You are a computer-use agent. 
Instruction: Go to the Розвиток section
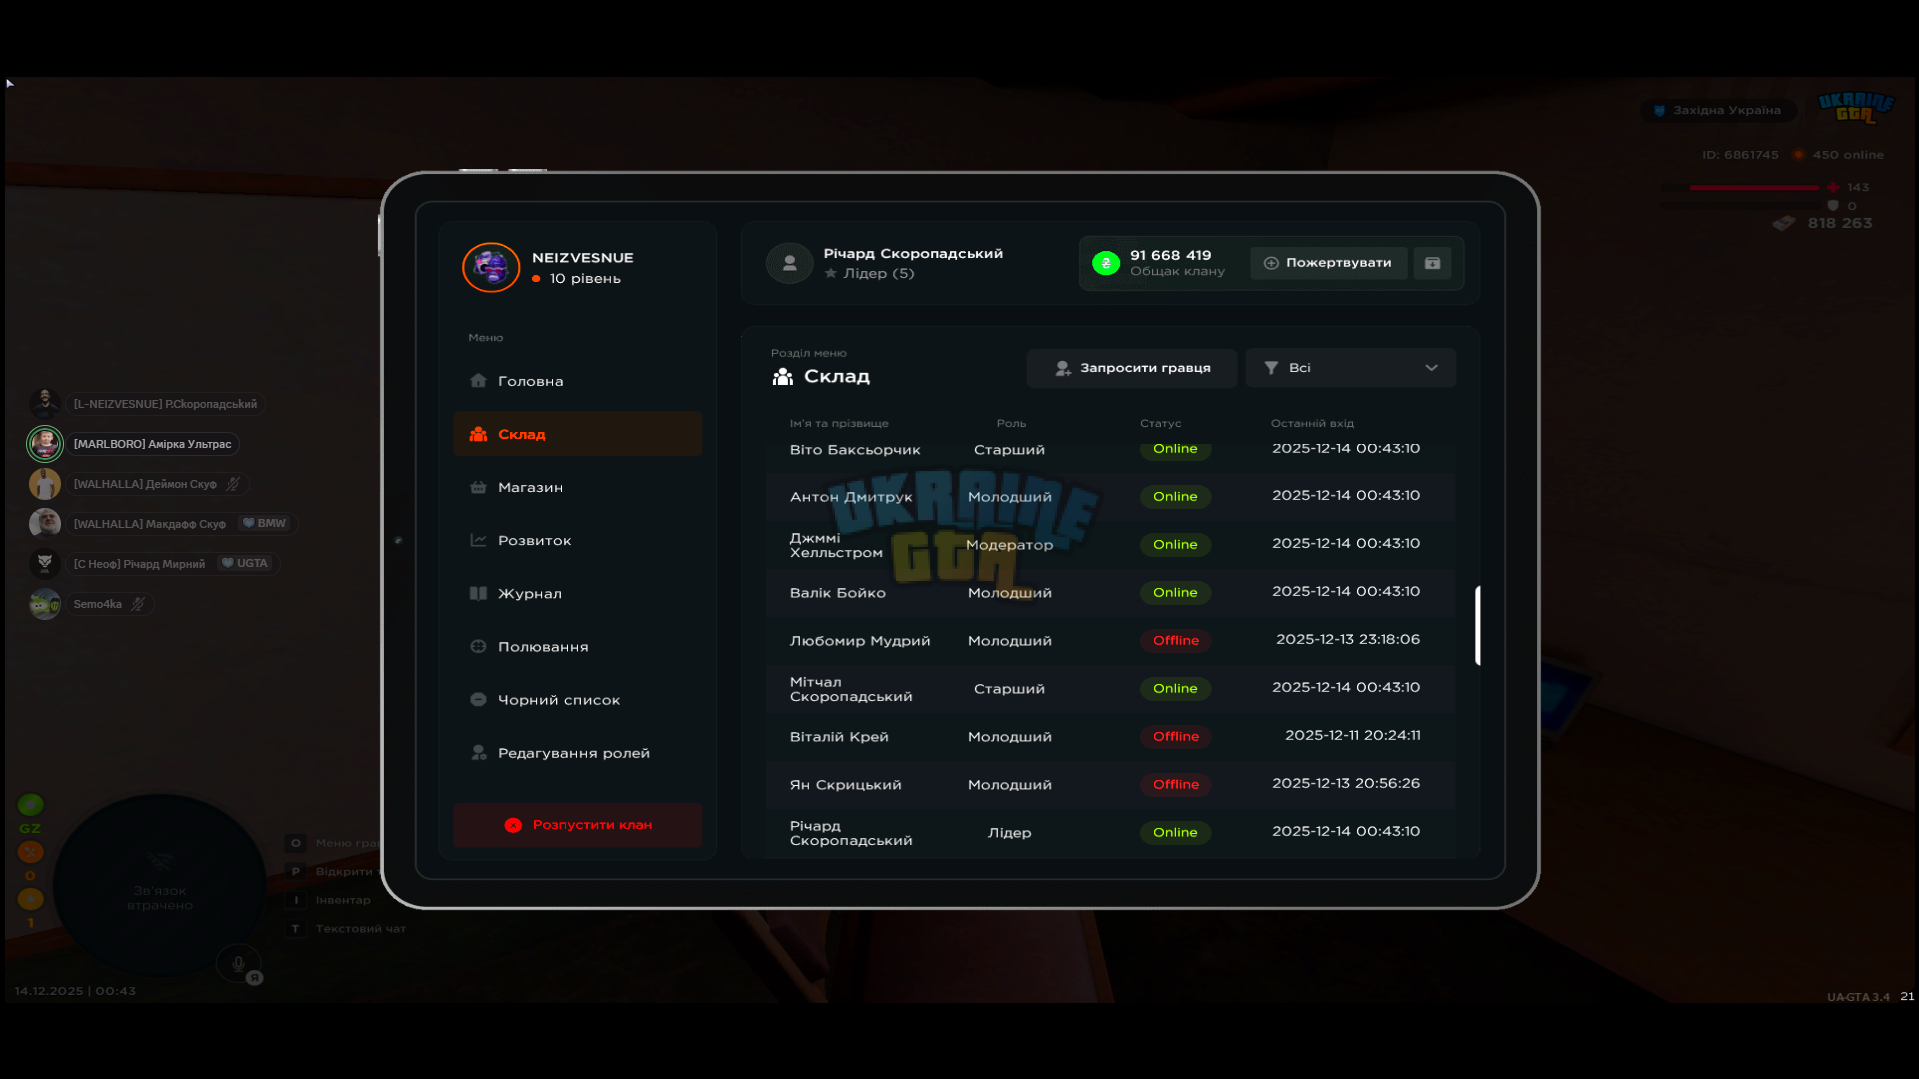point(577,540)
